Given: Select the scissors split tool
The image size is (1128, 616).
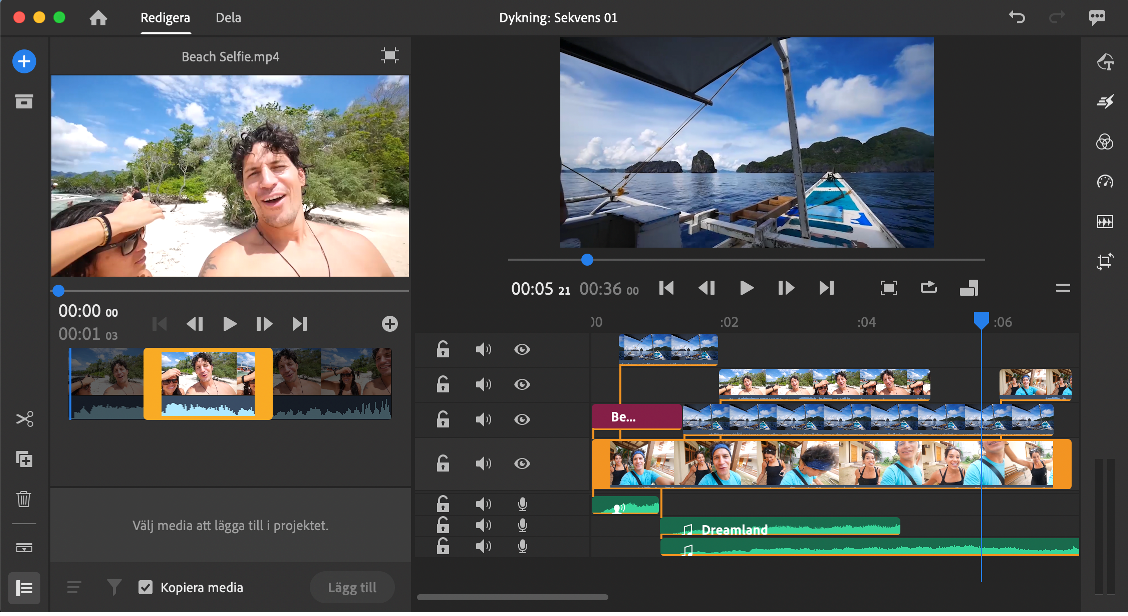Looking at the screenshot, I should (x=24, y=419).
